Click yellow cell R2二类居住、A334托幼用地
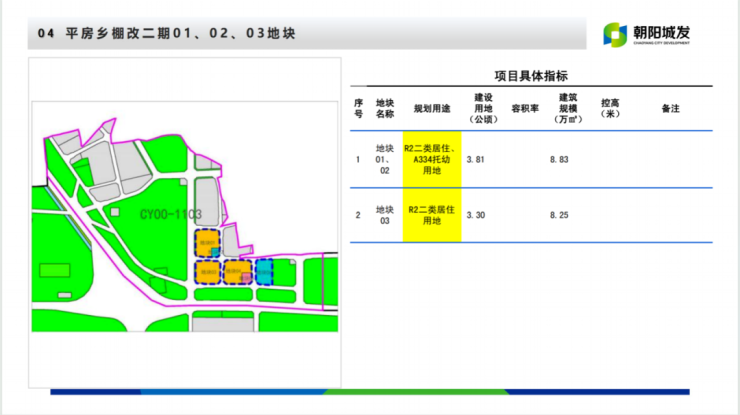This screenshot has height=415, width=740. 432,159
